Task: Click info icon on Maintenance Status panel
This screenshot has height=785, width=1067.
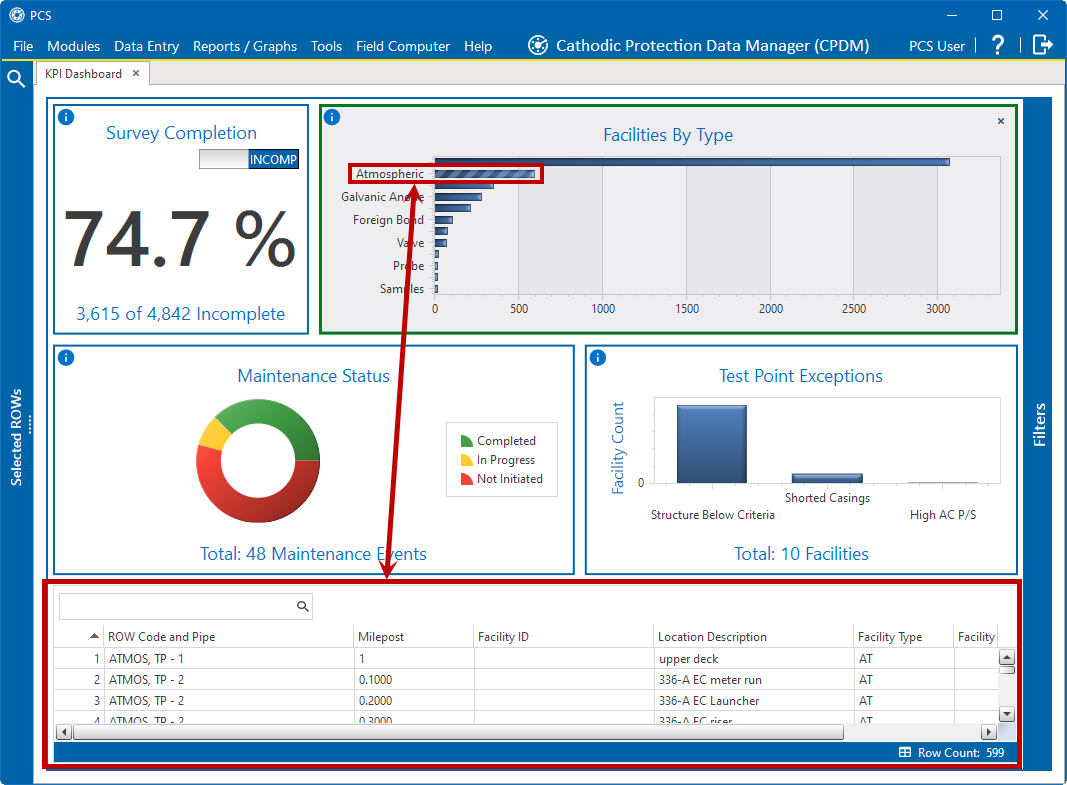Action: (x=66, y=357)
